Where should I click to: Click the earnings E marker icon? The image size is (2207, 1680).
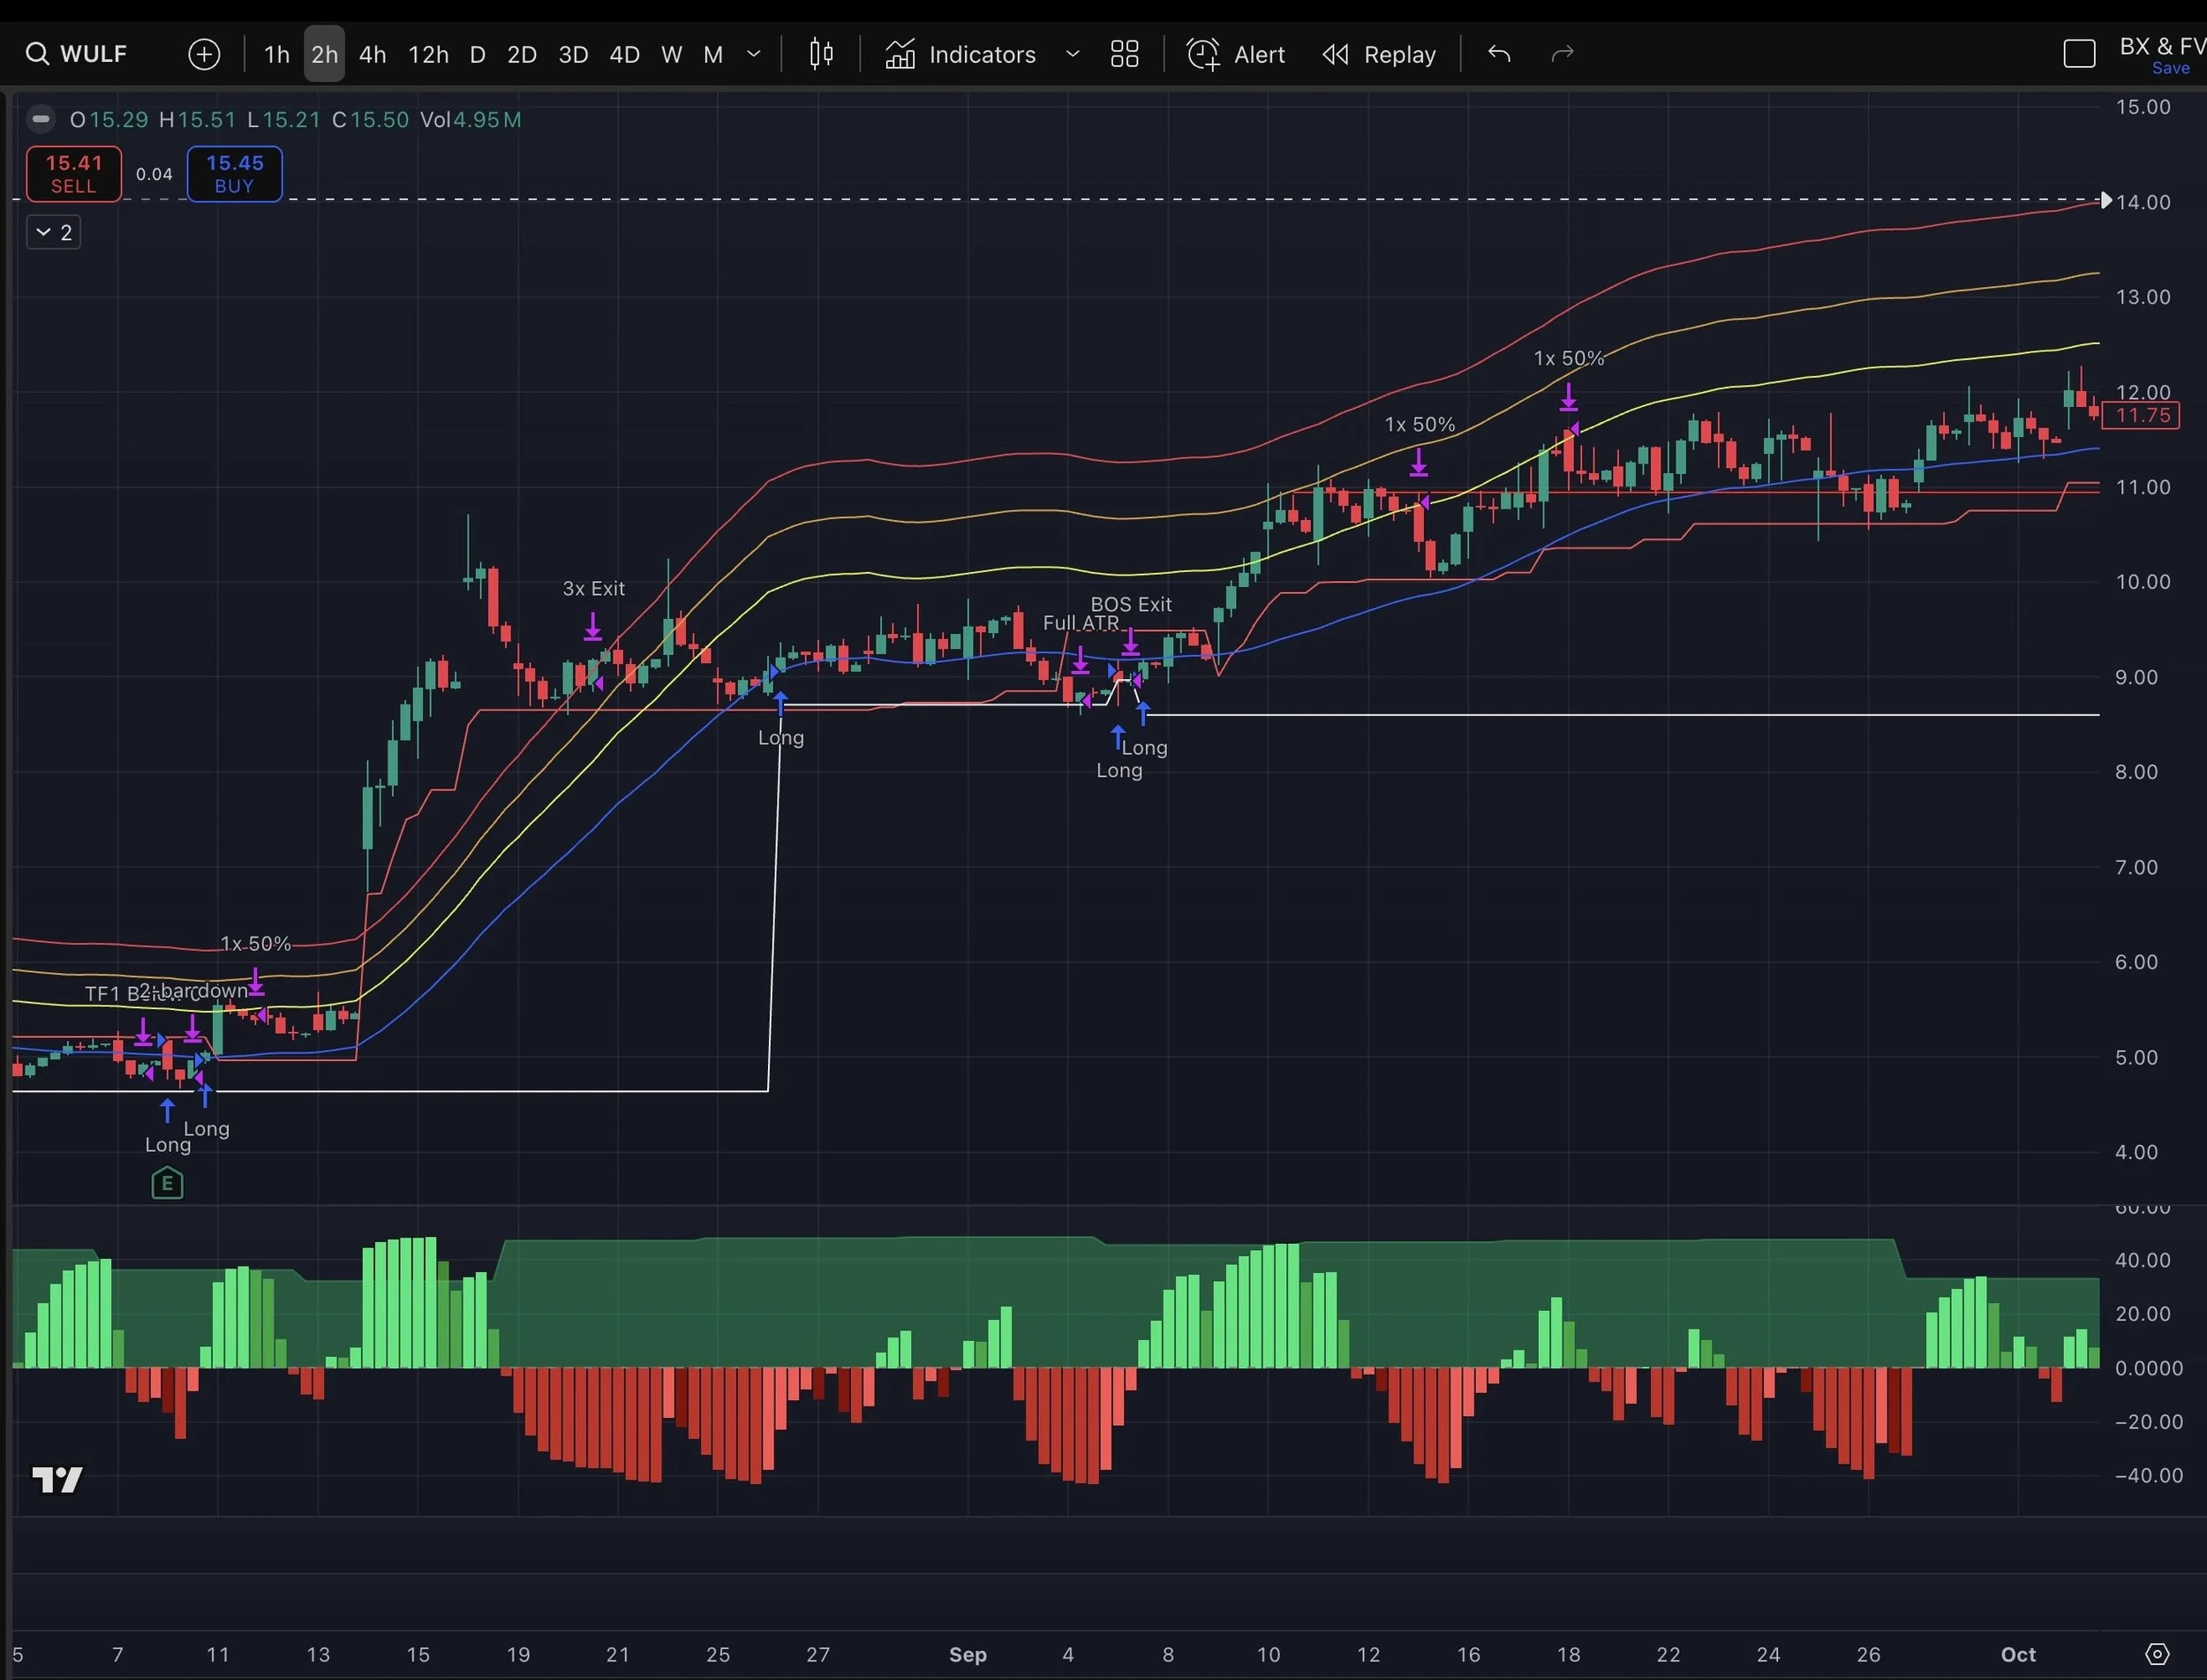tap(167, 1184)
